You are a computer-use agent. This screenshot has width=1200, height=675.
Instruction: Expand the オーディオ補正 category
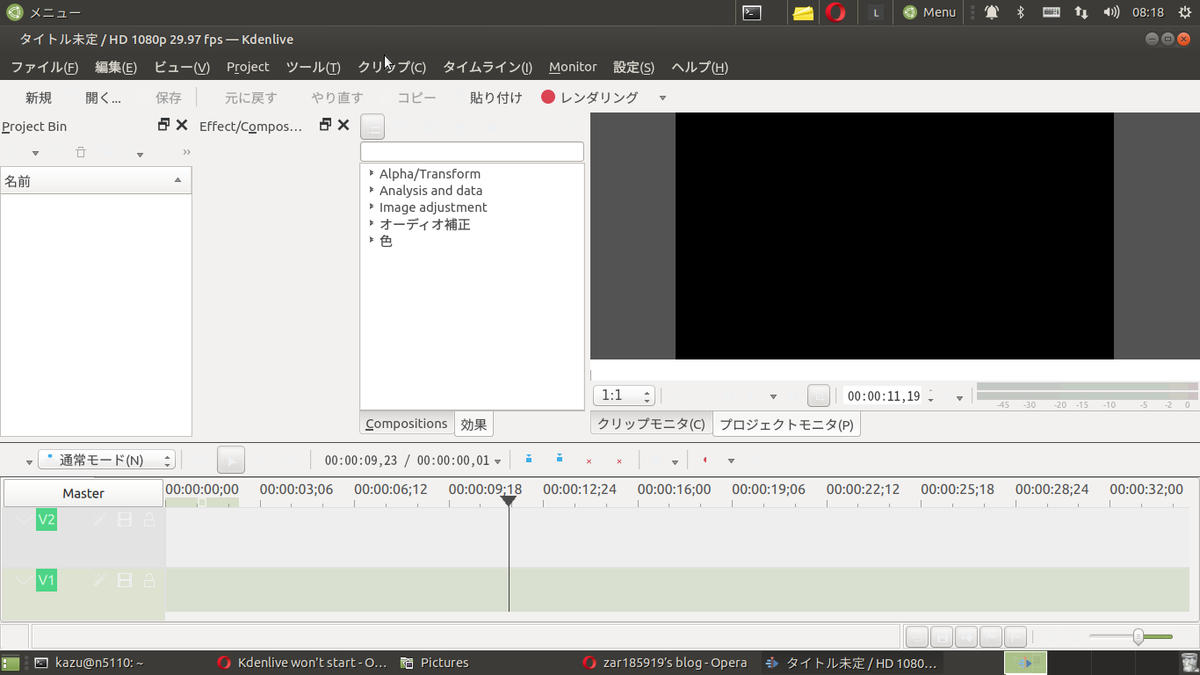pos(371,224)
